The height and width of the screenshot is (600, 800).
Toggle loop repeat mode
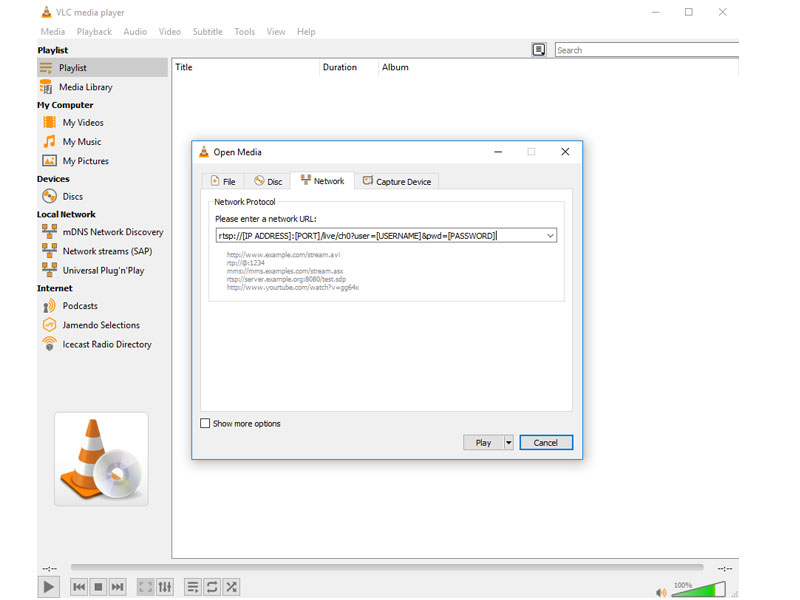point(212,587)
